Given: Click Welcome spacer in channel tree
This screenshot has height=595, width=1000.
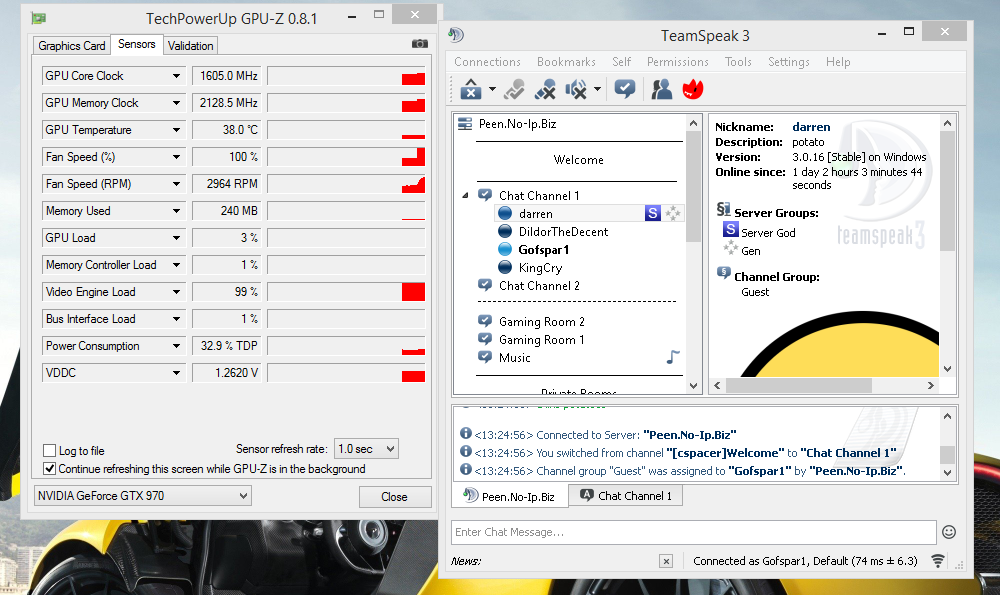Looking at the screenshot, I should coord(578,160).
